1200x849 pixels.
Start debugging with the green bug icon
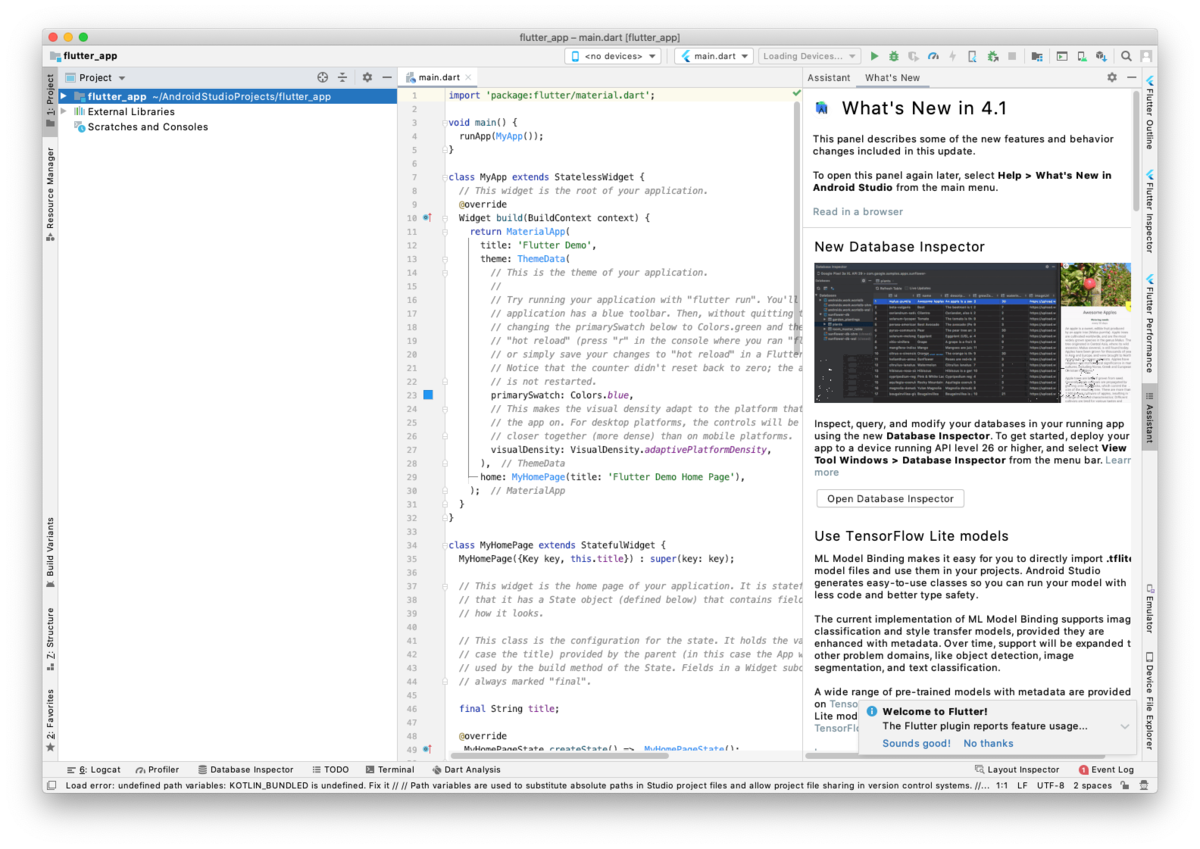893,56
